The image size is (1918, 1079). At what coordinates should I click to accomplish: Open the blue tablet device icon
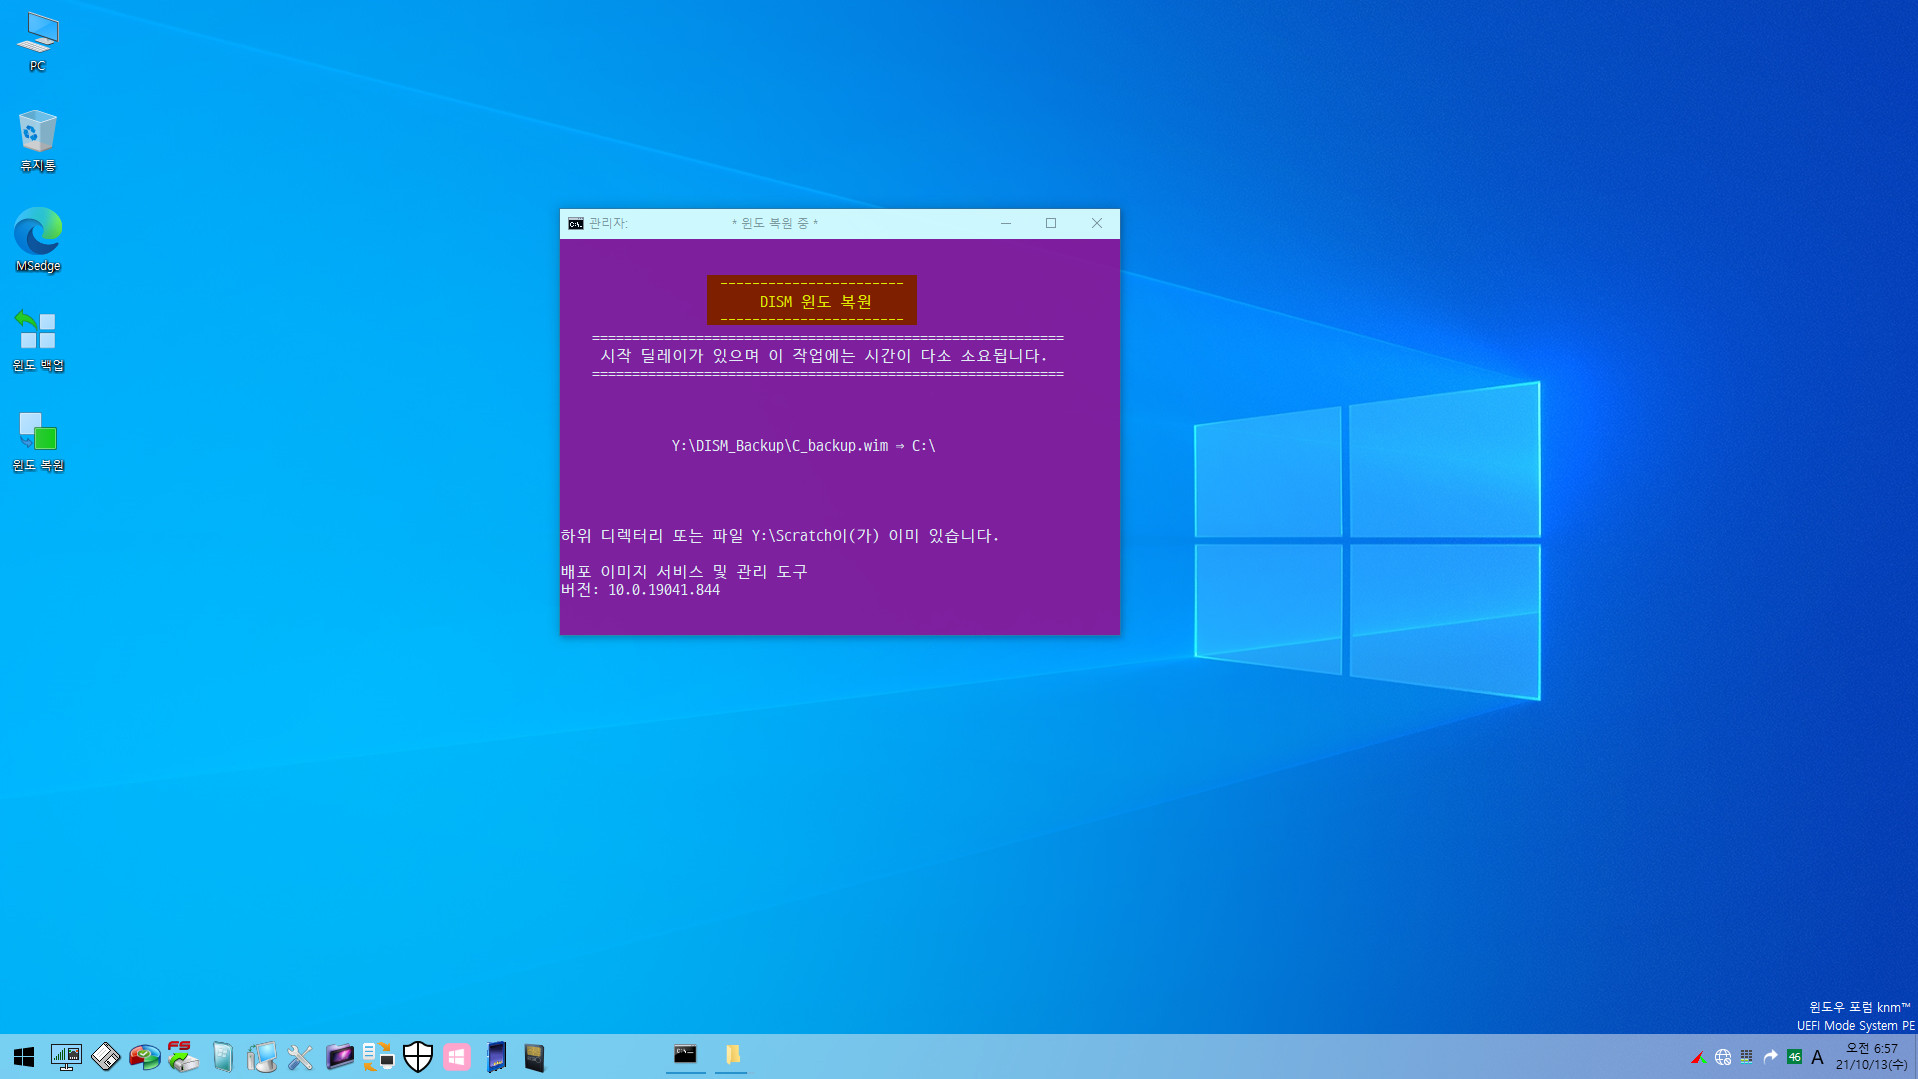pos(496,1057)
